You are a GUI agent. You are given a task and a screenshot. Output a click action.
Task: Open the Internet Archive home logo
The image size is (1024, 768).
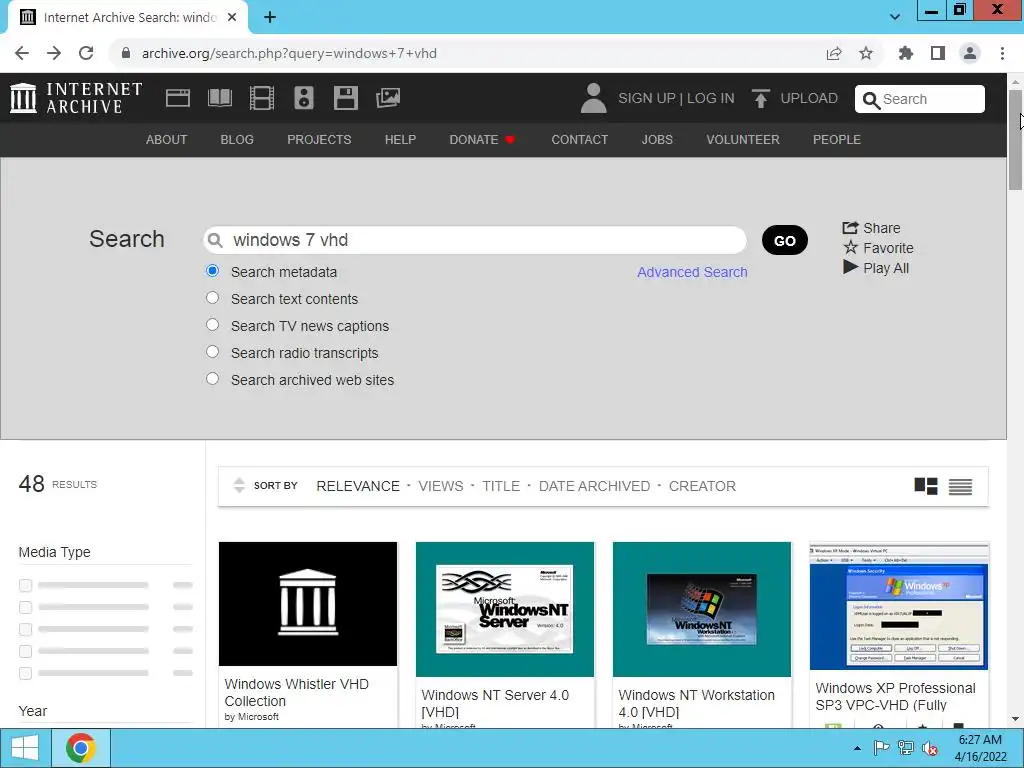(76, 98)
